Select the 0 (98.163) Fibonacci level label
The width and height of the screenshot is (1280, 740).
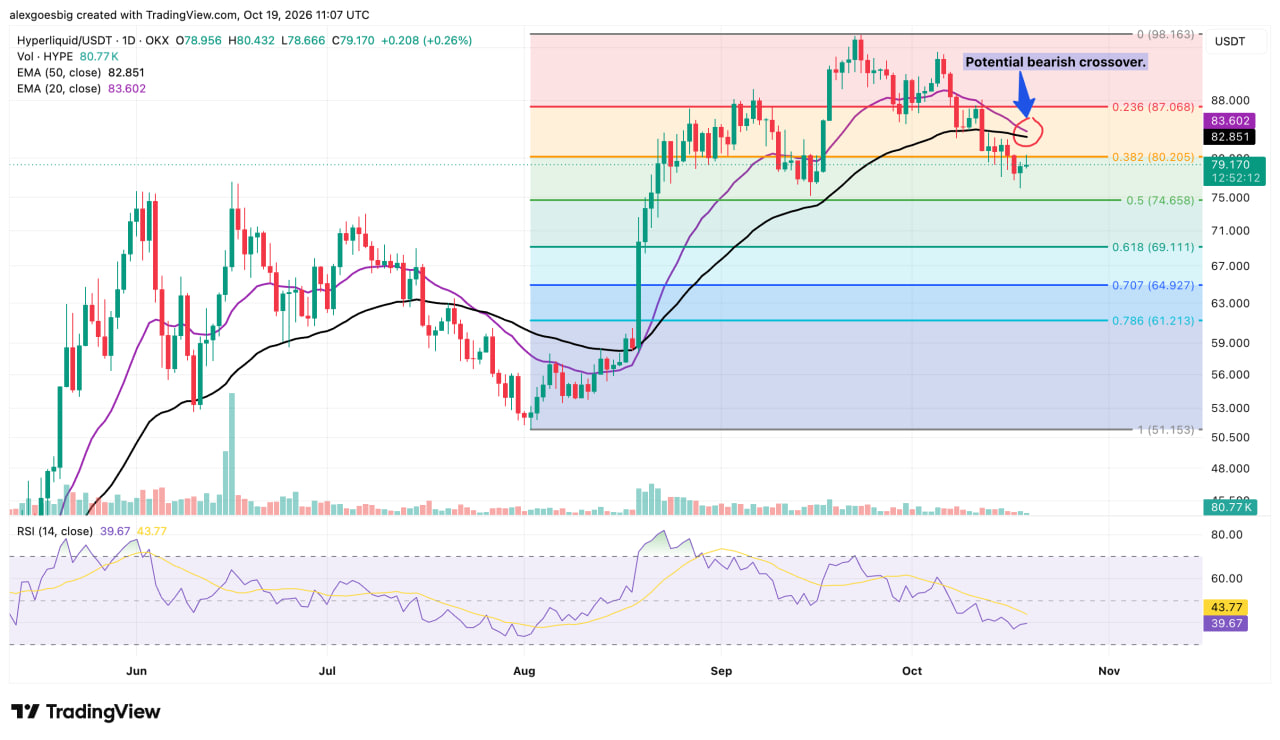click(x=1165, y=34)
